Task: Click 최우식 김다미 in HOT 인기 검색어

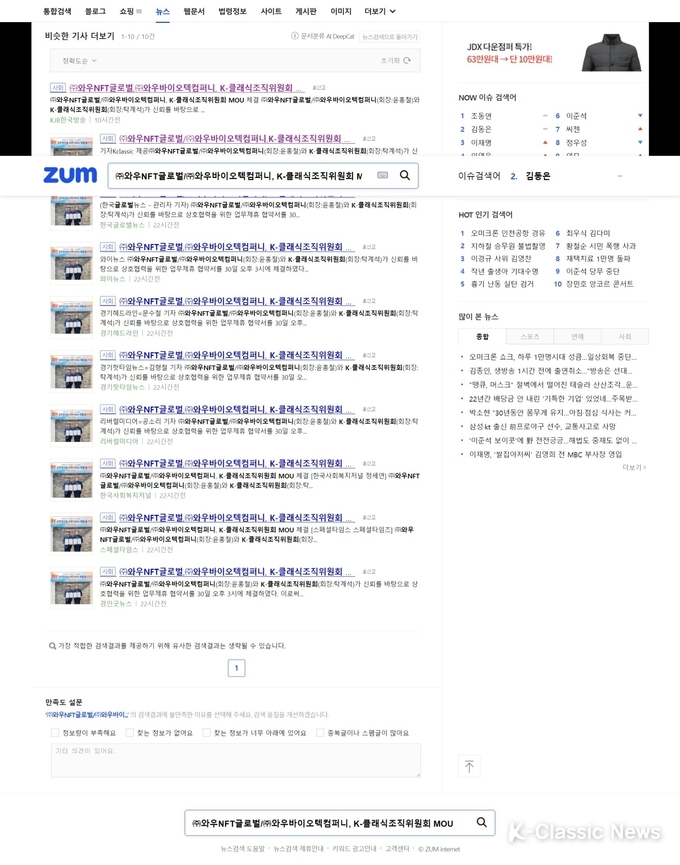Action: (x=588, y=233)
